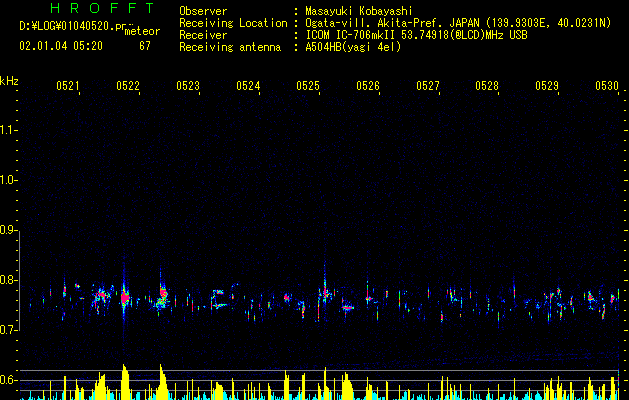The image size is (629, 400).
Task: Click the 'Observer' field label
Action: pos(203,11)
